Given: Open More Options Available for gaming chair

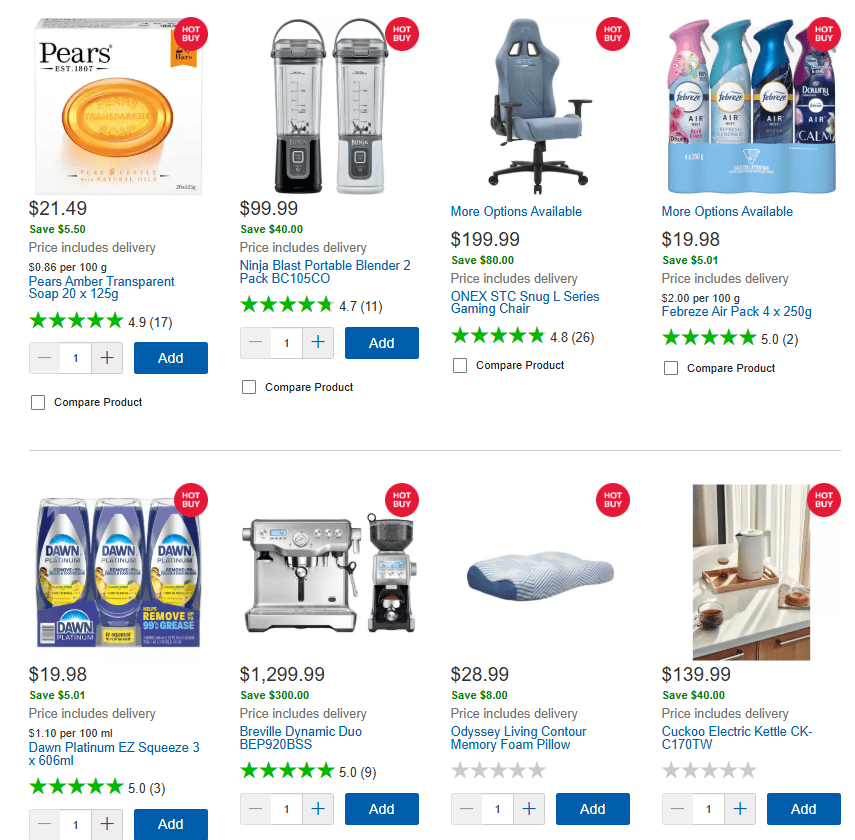Looking at the screenshot, I should point(516,212).
